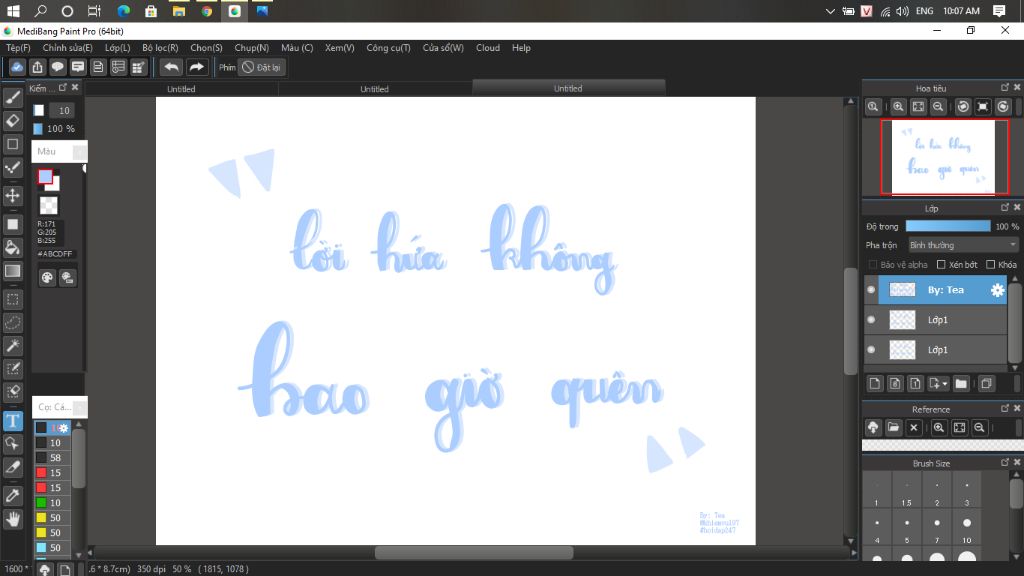Select the Select Eraser tool
1024x576 pixels.
[12, 392]
